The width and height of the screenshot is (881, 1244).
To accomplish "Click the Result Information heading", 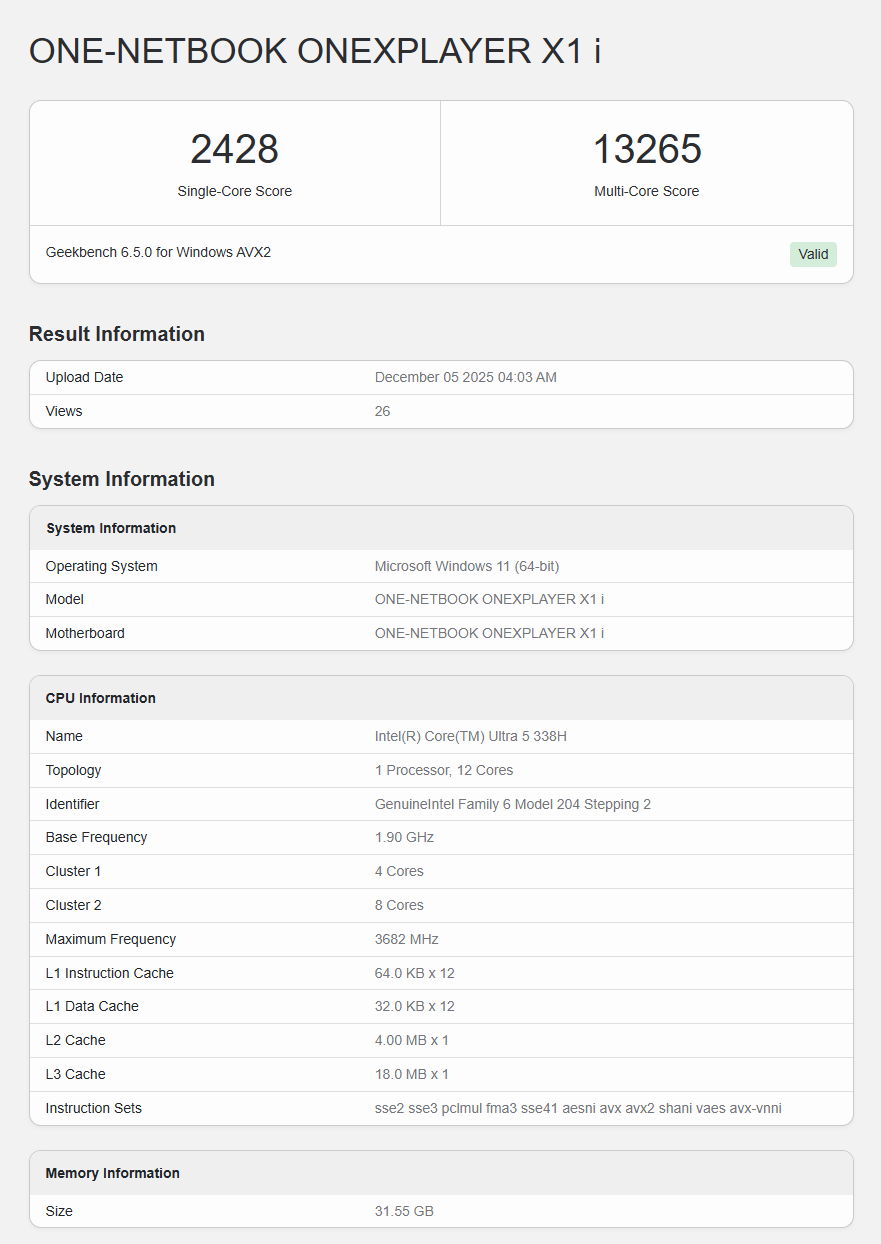I will 117,334.
